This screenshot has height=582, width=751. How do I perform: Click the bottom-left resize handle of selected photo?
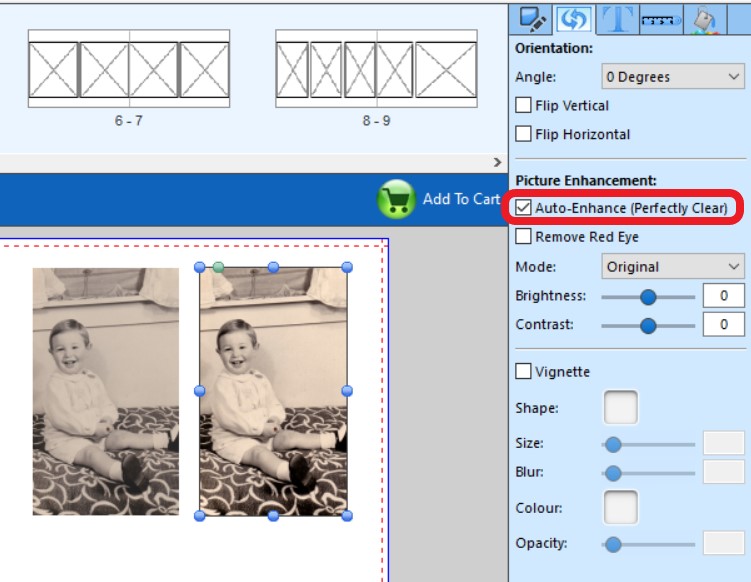[200, 516]
